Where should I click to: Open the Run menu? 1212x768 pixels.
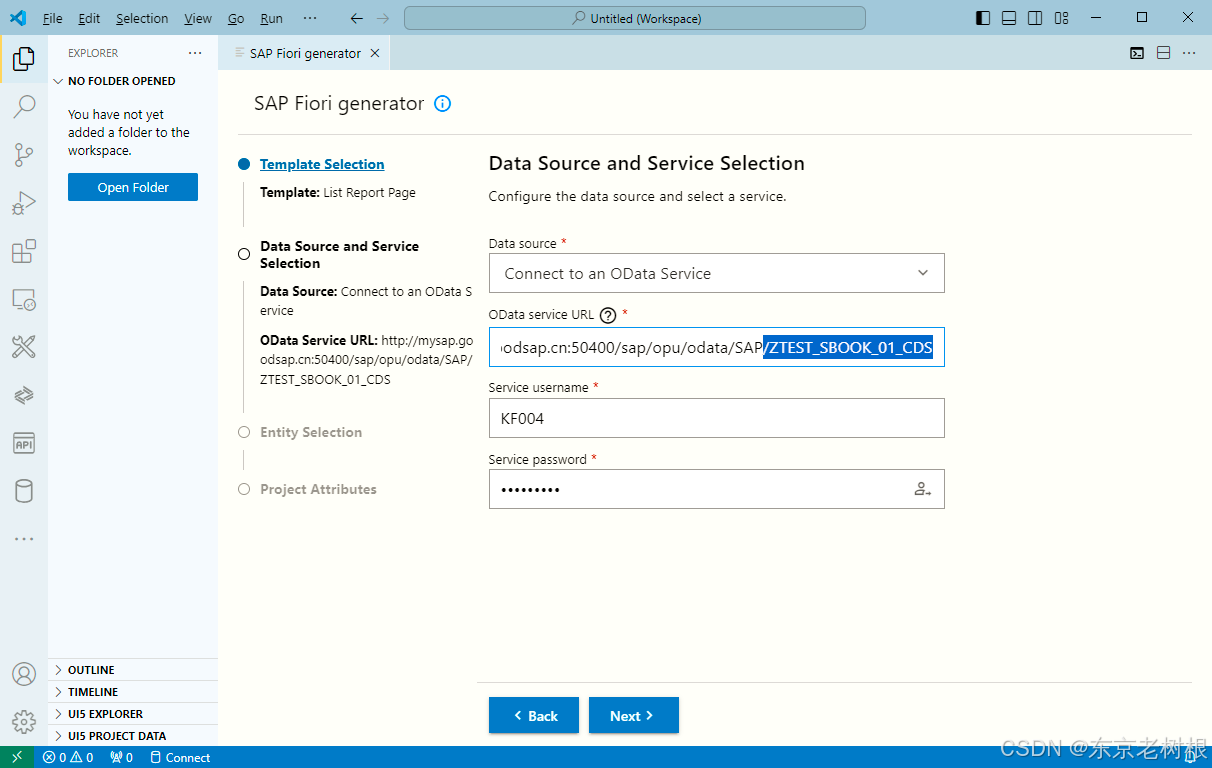pos(271,18)
